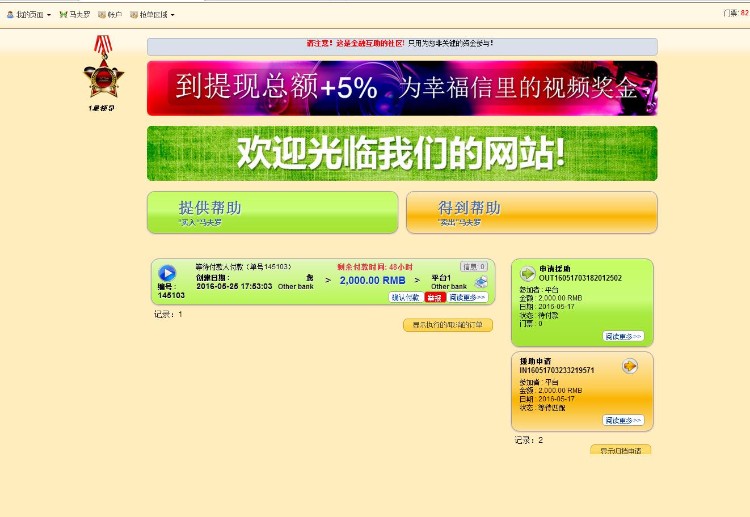The width and height of the screenshot is (750, 517).
Task: Click the 2,000.00 RMB amount in order row
Action: pos(373,280)
